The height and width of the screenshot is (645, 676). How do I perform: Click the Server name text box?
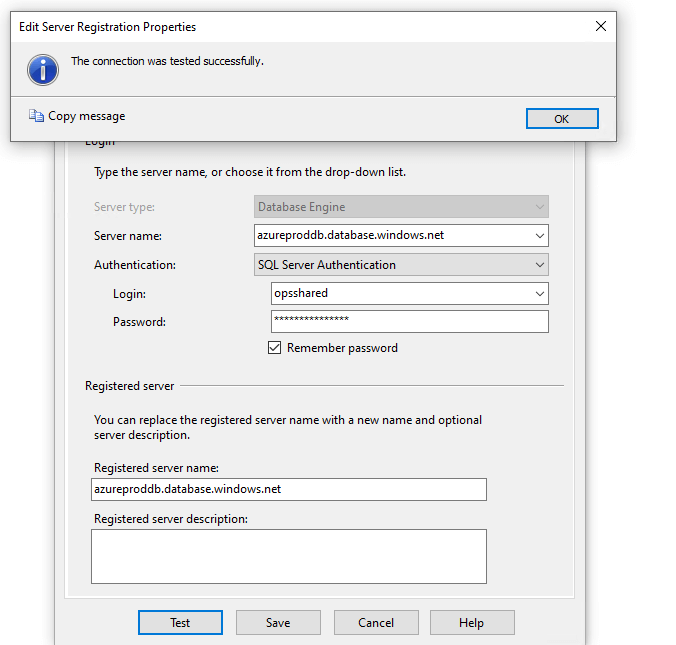[392, 236]
